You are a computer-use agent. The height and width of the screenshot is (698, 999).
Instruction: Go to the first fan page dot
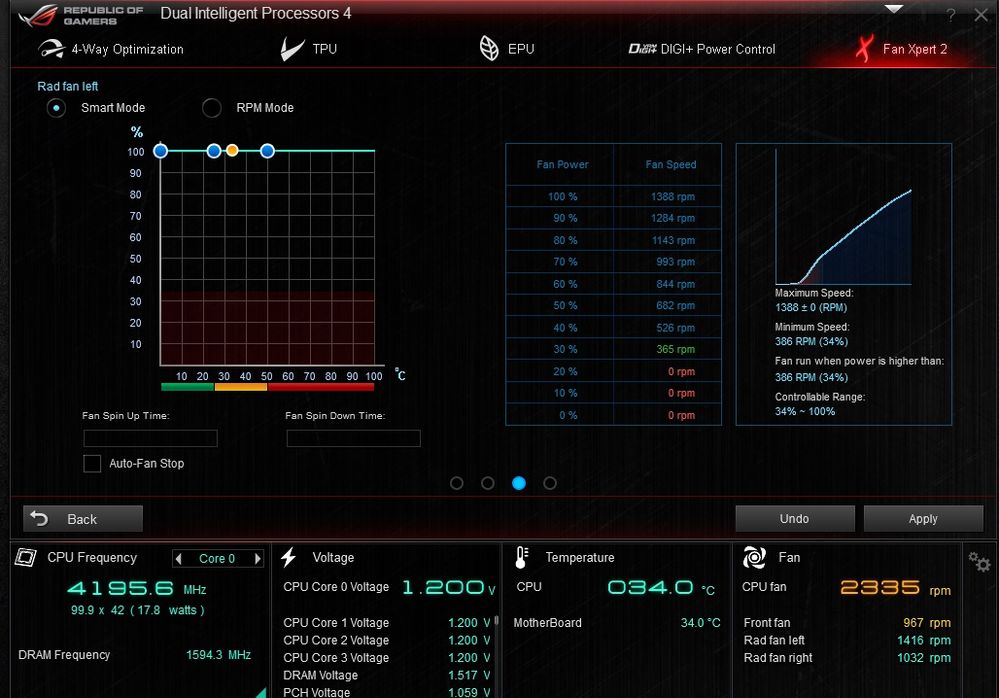(456, 483)
